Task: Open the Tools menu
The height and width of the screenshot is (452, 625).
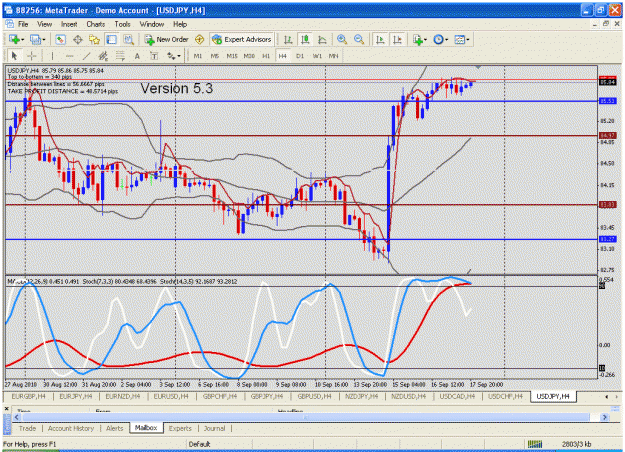Action: coord(122,24)
